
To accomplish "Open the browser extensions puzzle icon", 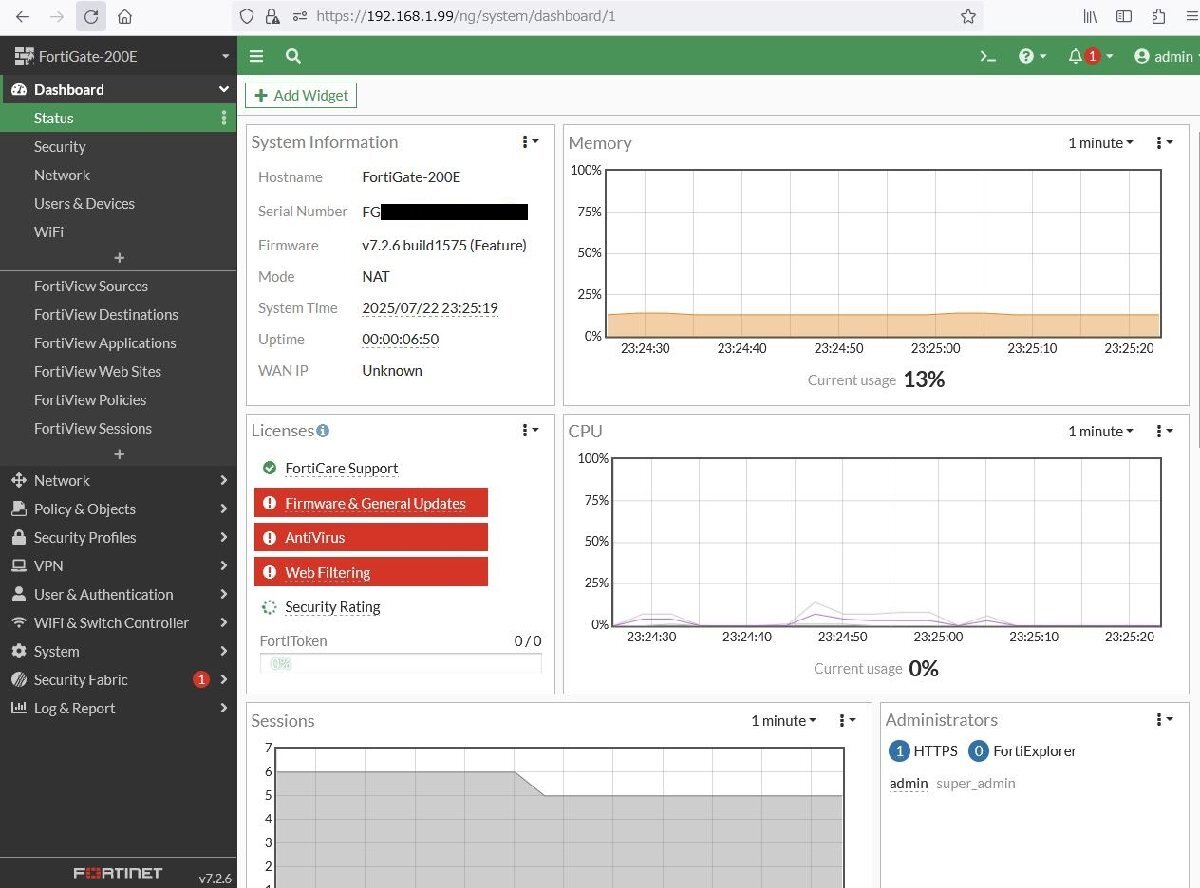I will [x=1159, y=16].
